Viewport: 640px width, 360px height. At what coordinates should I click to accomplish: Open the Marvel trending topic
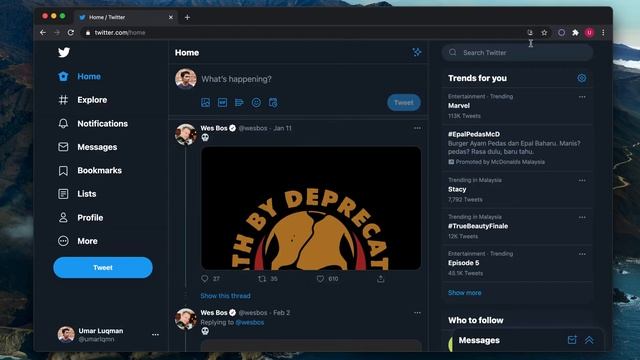click(x=459, y=106)
